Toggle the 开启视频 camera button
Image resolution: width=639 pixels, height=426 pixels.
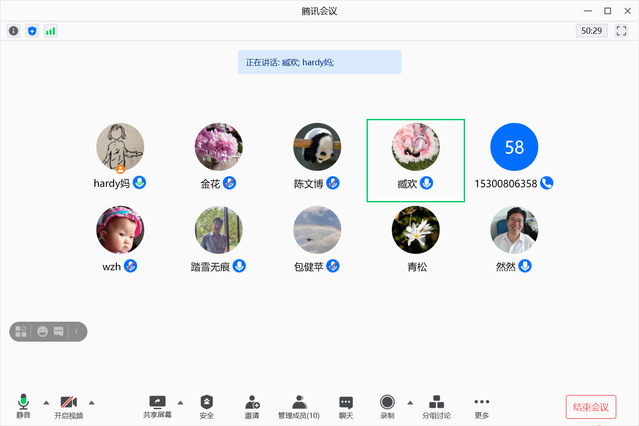(68, 405)
